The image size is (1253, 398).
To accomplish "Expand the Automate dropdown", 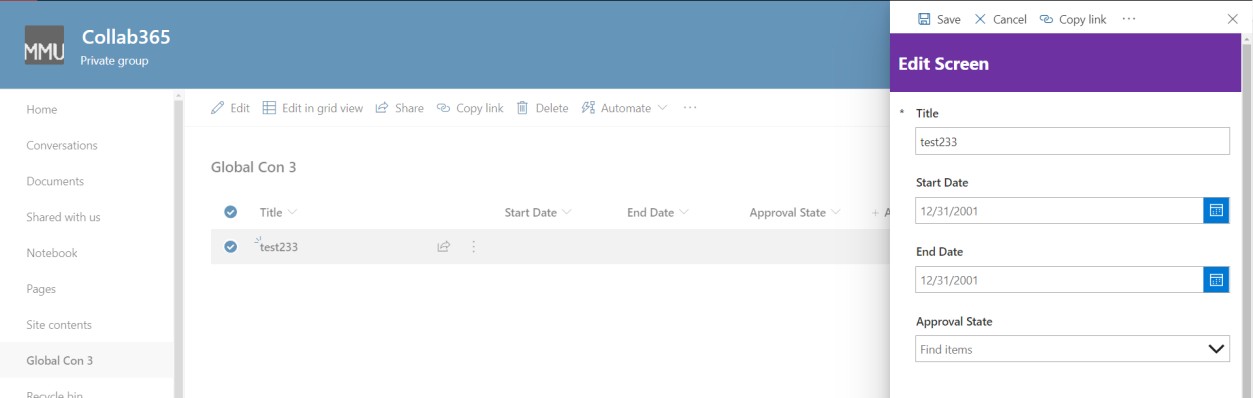I will [625, 108].
